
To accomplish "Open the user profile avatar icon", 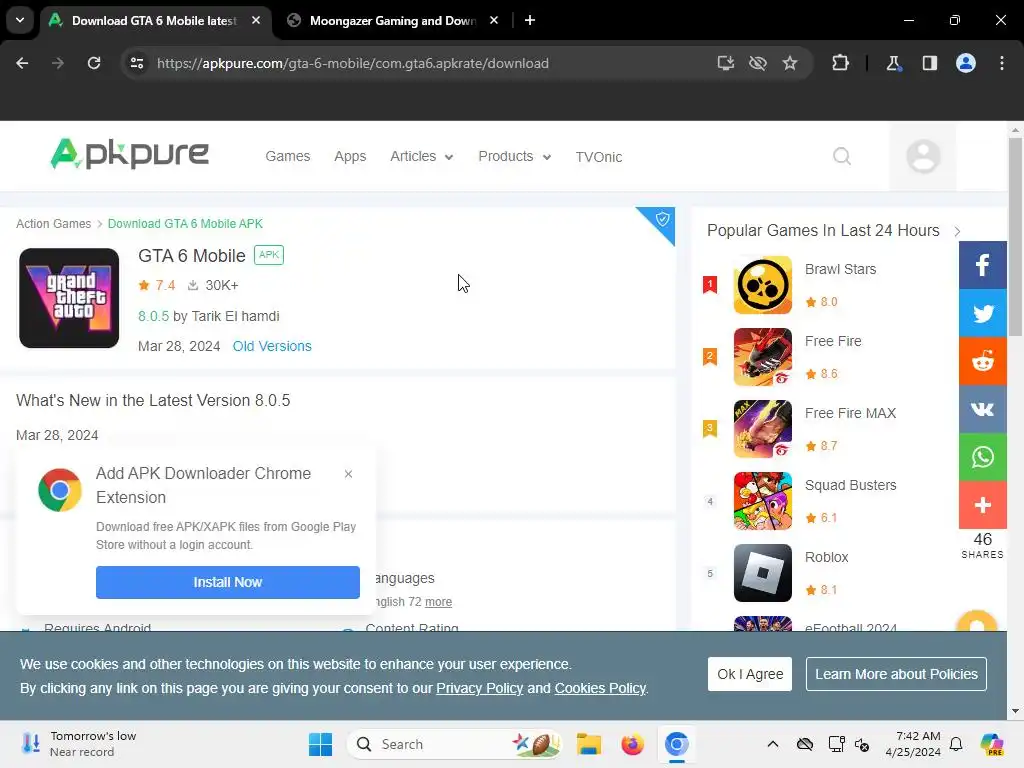I will [x=923, y=157].
